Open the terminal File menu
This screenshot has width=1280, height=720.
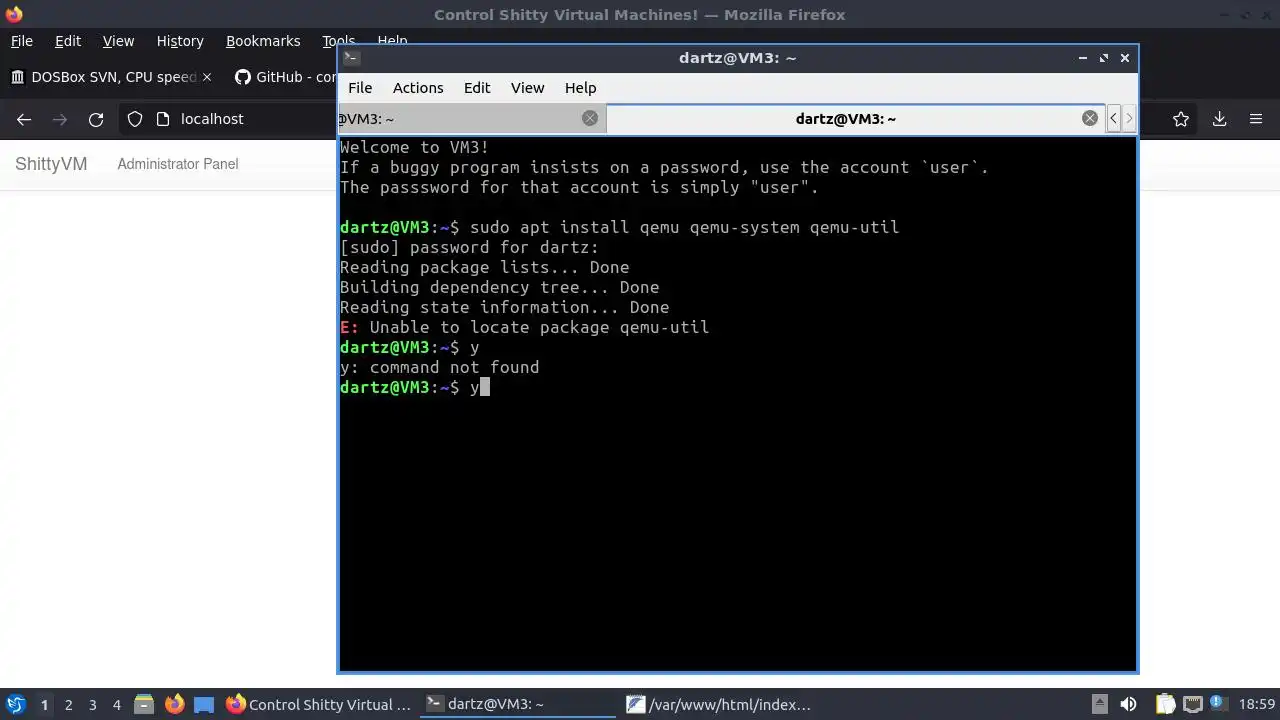pyautogui.click(x=360, y=88)
